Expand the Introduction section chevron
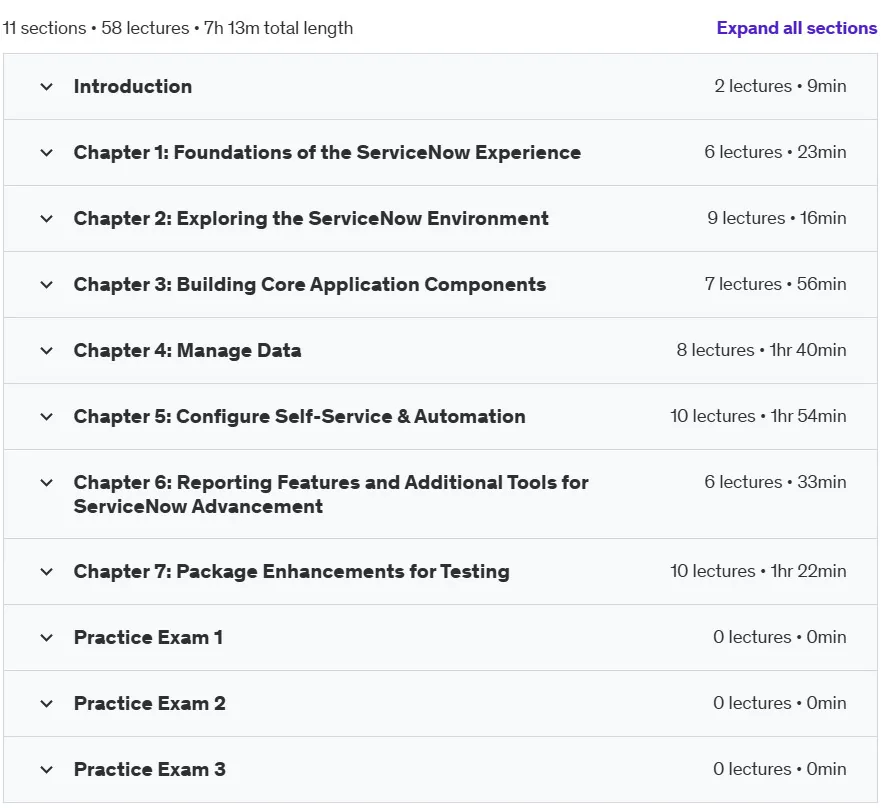This screenshot has width=881, height=808. coord(47,87)
